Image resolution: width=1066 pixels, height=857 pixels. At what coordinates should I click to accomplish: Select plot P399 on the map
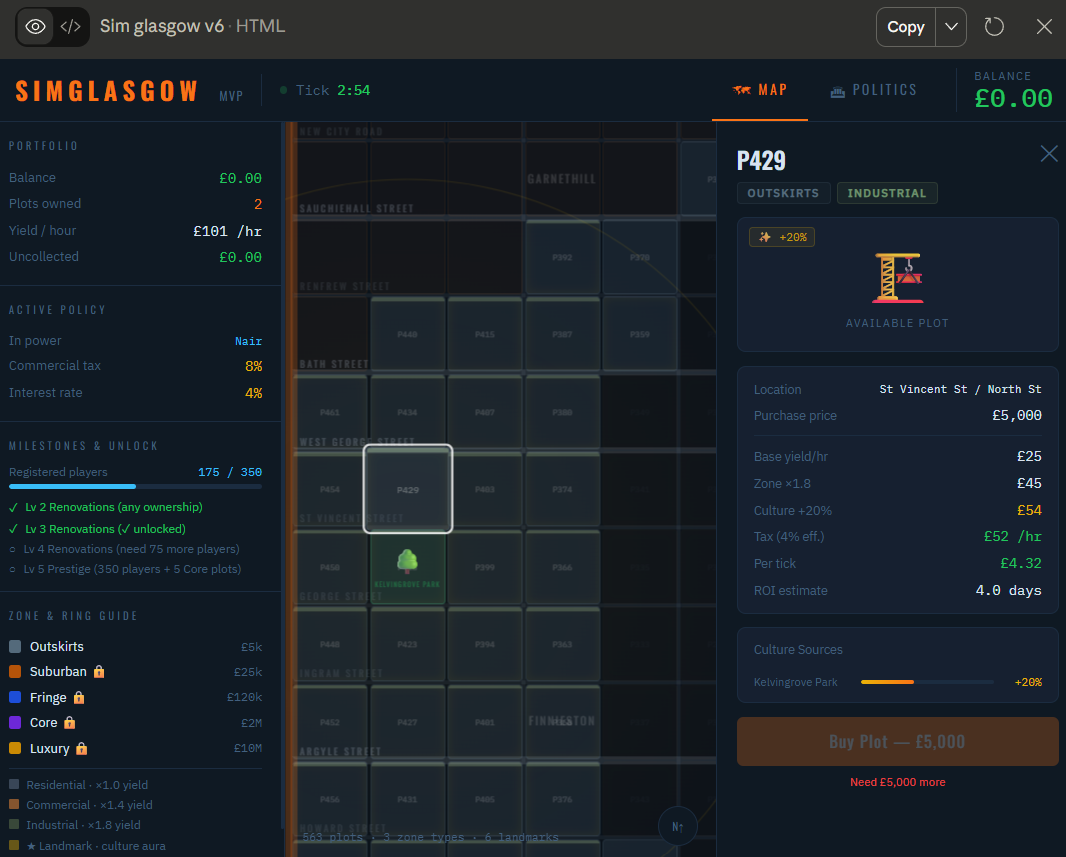[x=485, y=566]
